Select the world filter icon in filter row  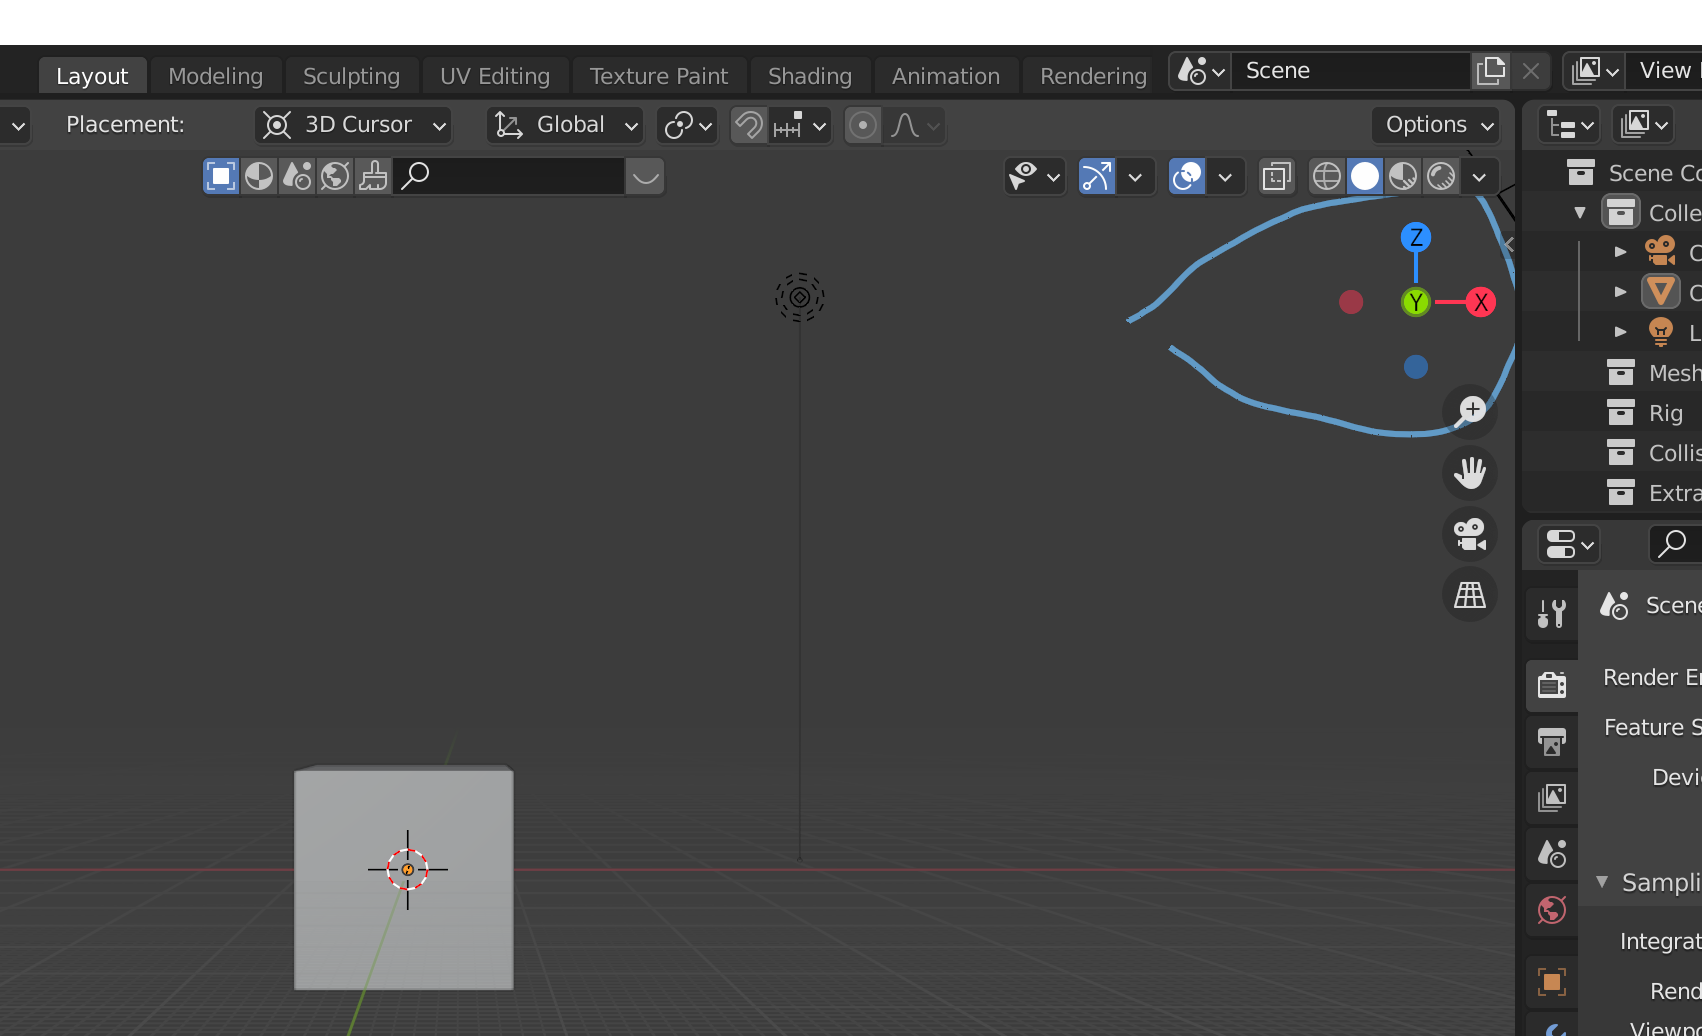pos(335,176)
